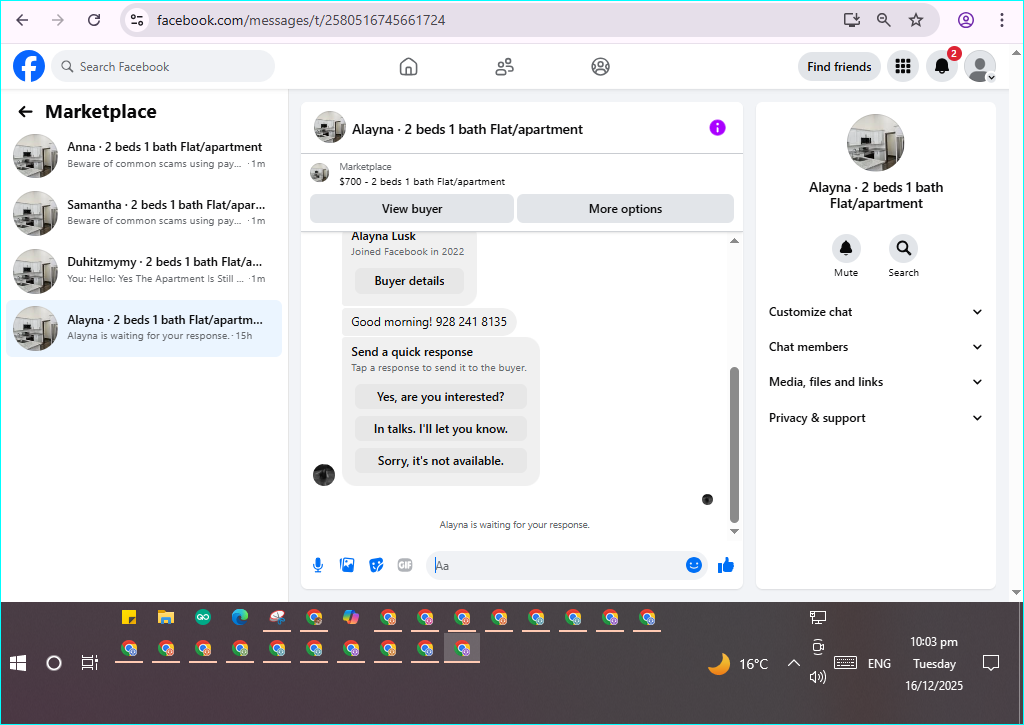1024x725 pixels.
Task: Click sender avatar beside quick responses
Action: pos(324,475)
